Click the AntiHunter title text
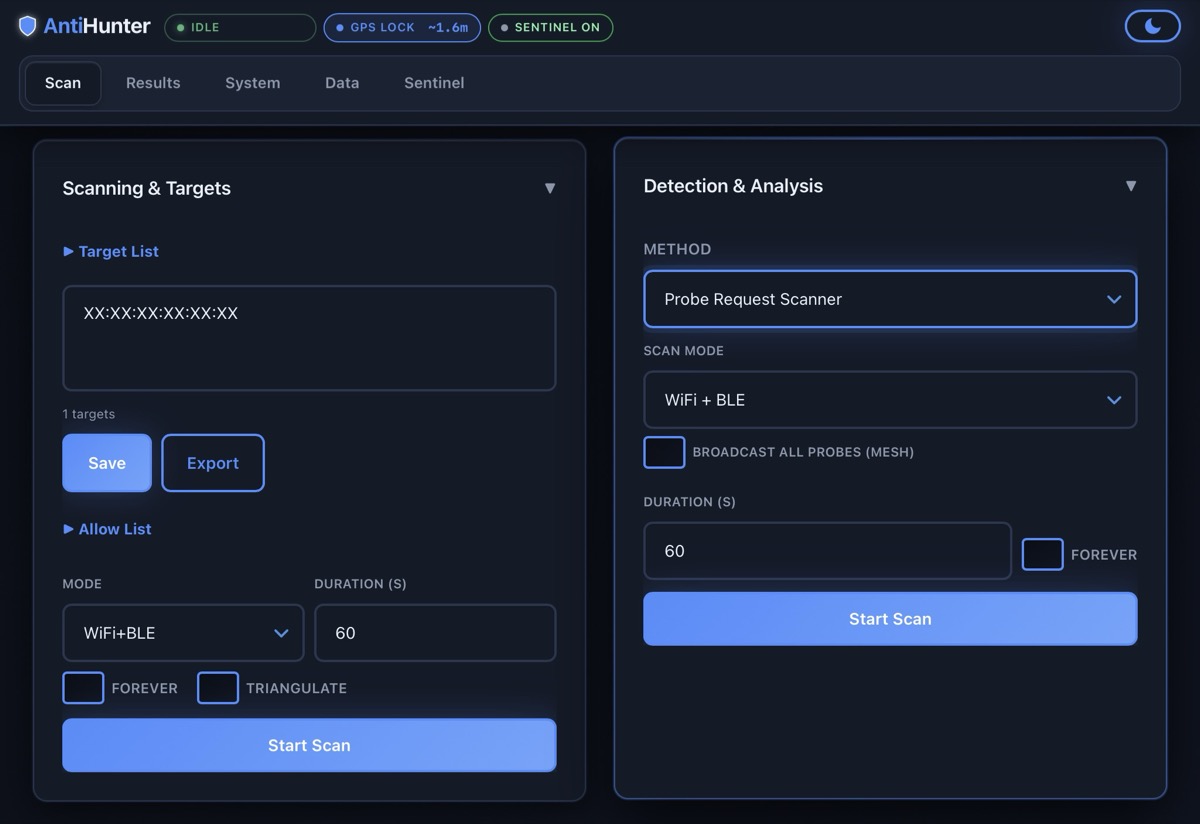This screenshot has width=1200, height=824. (x=97, y=26)
